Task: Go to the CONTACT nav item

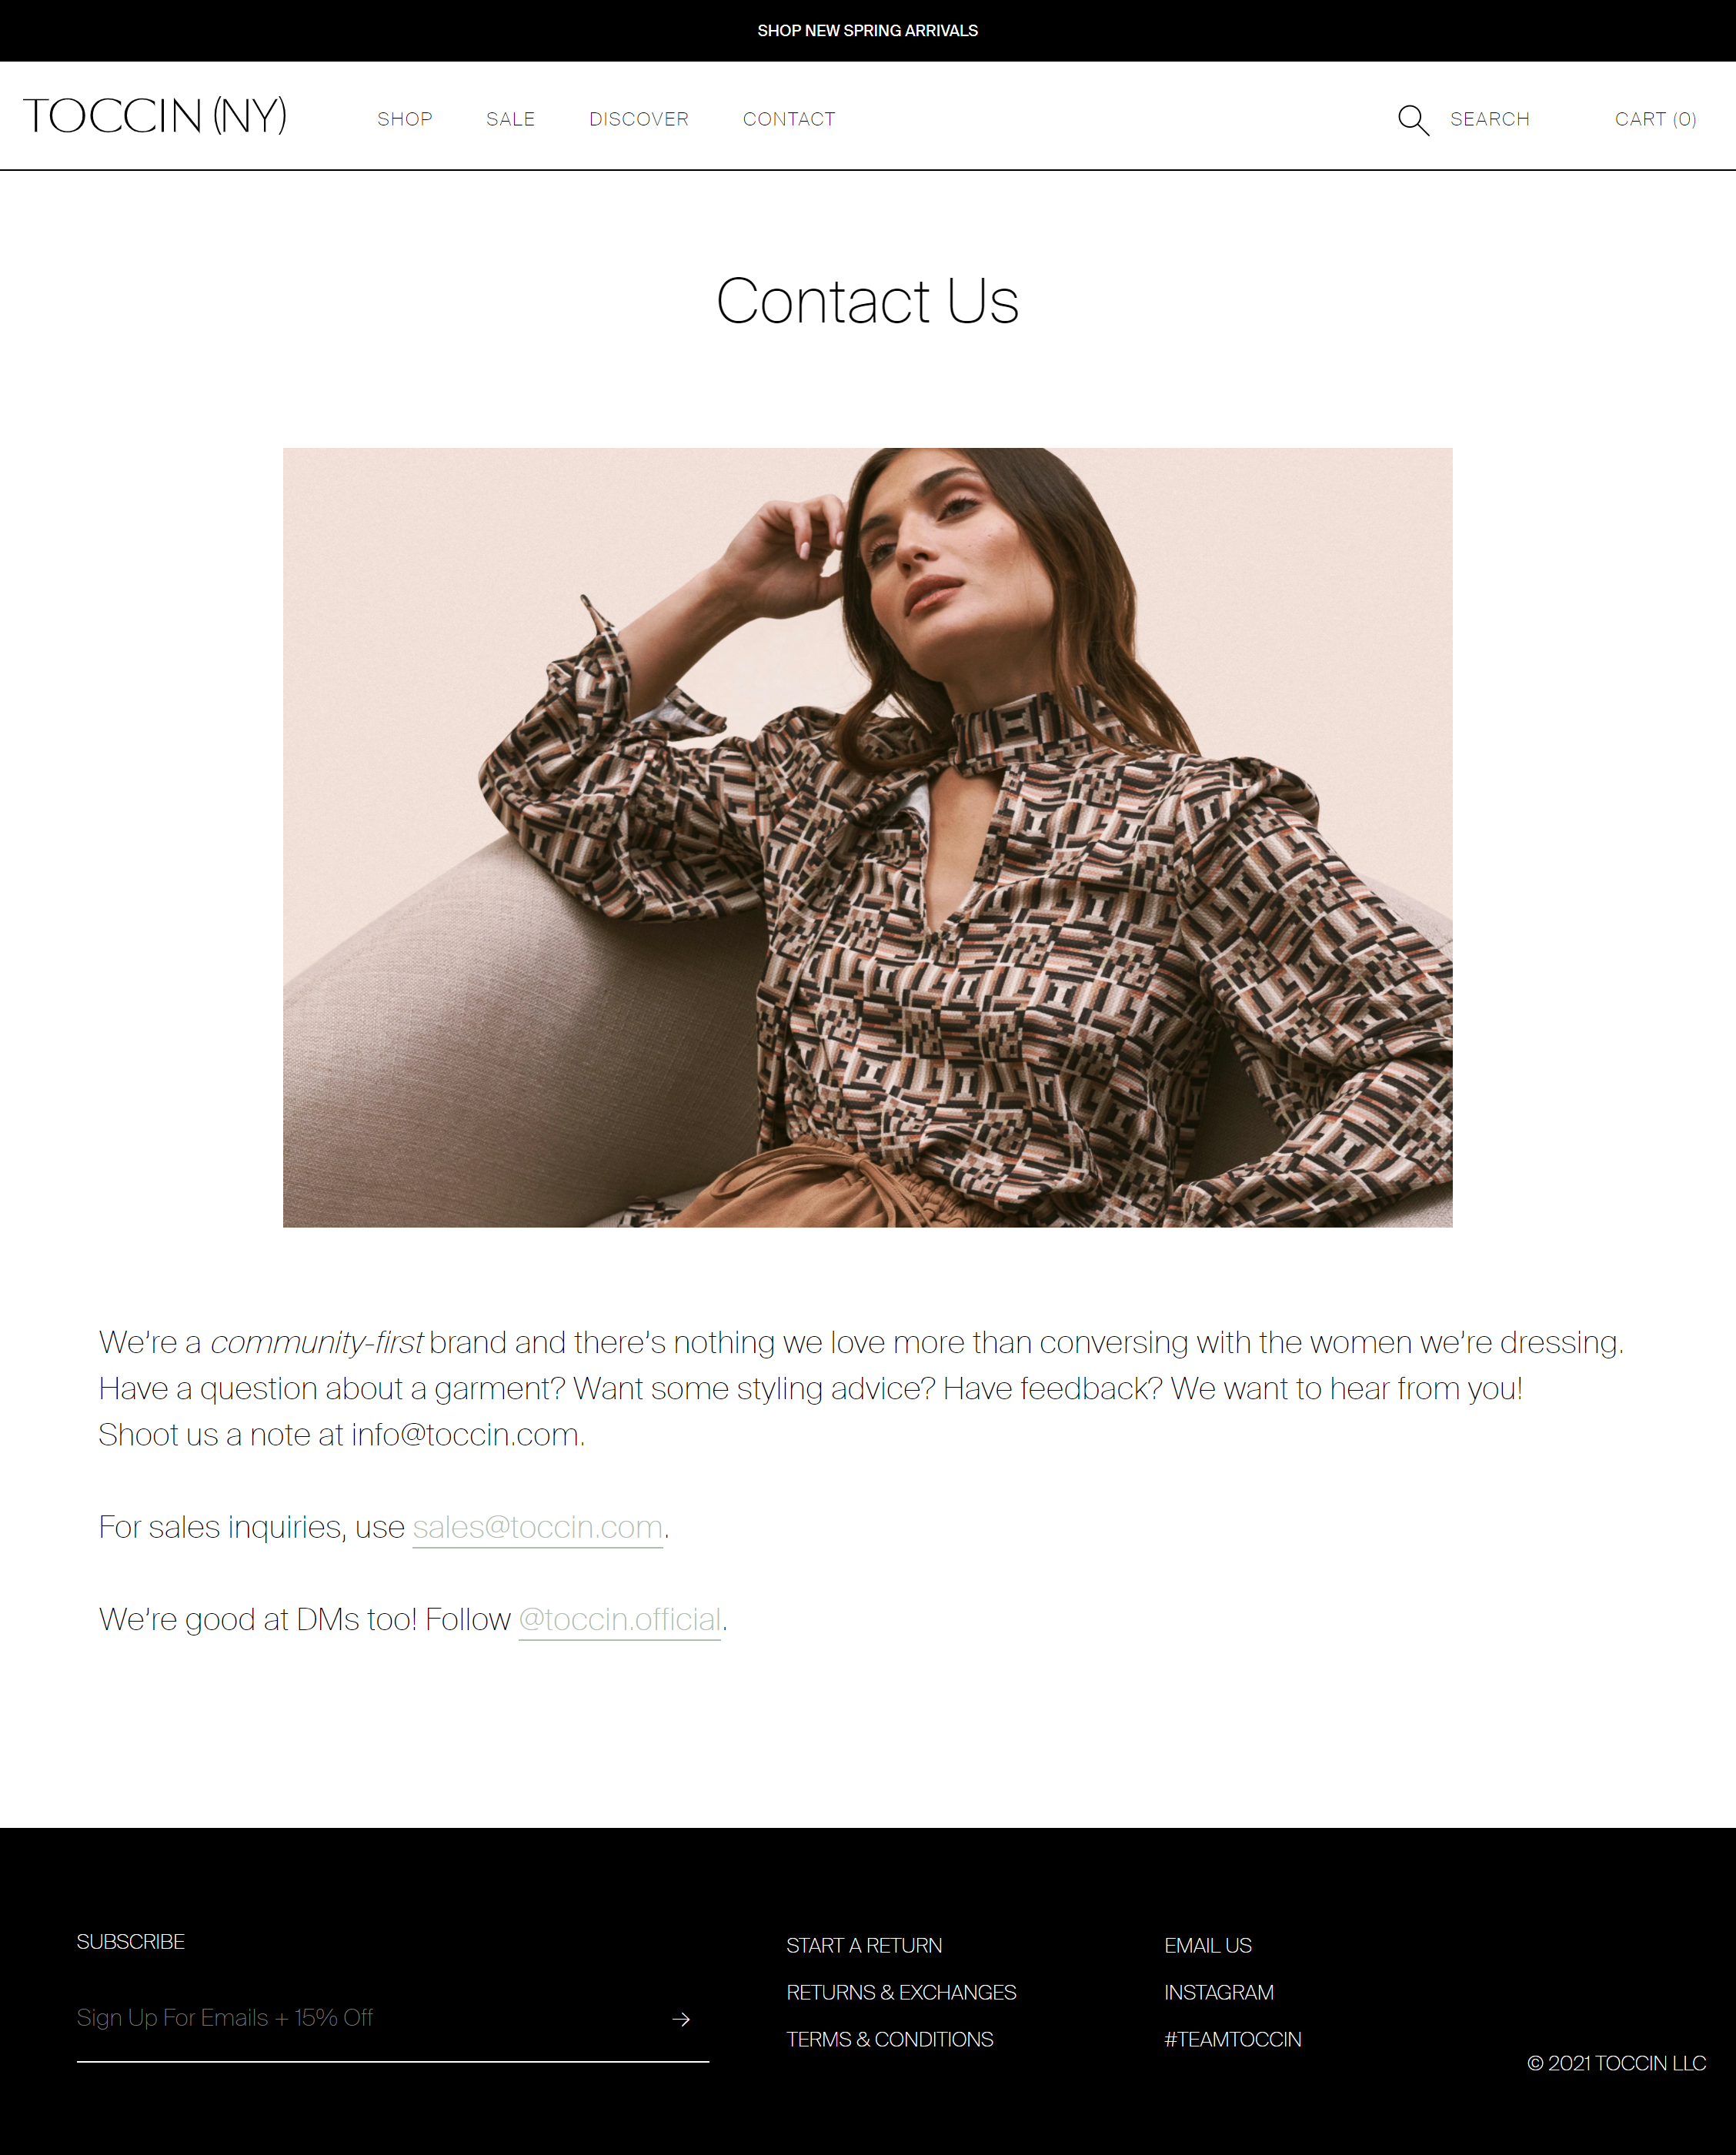Action: pyautogui.click(x=789, y=119)
